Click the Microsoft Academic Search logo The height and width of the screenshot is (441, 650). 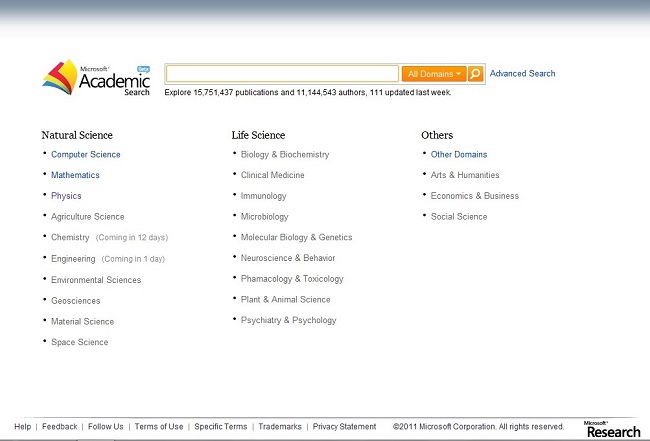pyautogui.click(x=96, y=78)
